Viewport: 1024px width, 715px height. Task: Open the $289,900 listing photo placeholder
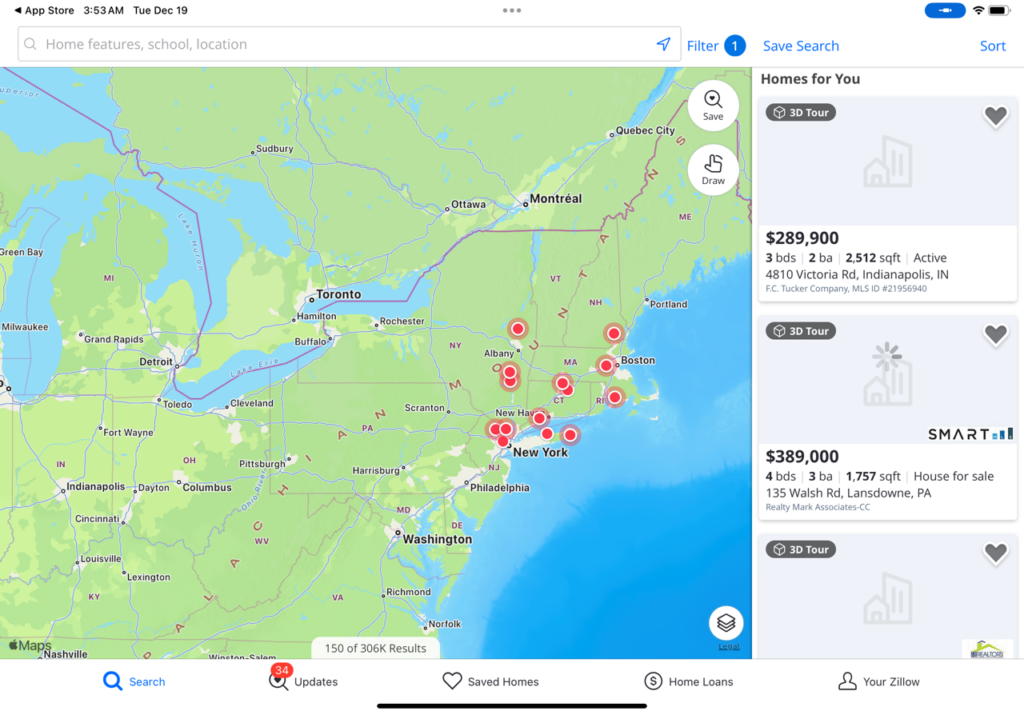click(x=888, y=161)
